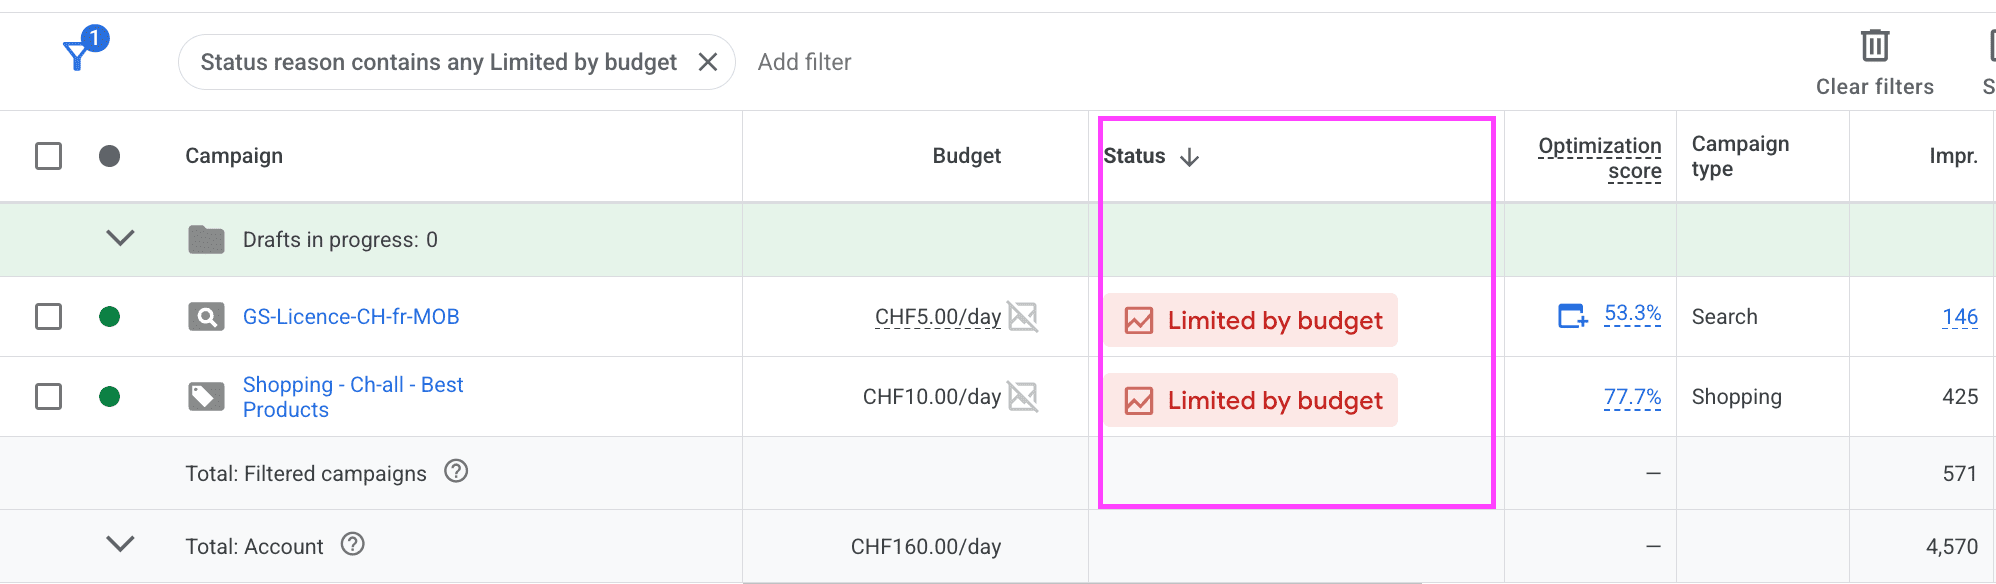Click budget chart icon for Shopping campaign
The height and width of the screenshot is (584, 1996).
pyautogui.click(x=1022, y=397)
